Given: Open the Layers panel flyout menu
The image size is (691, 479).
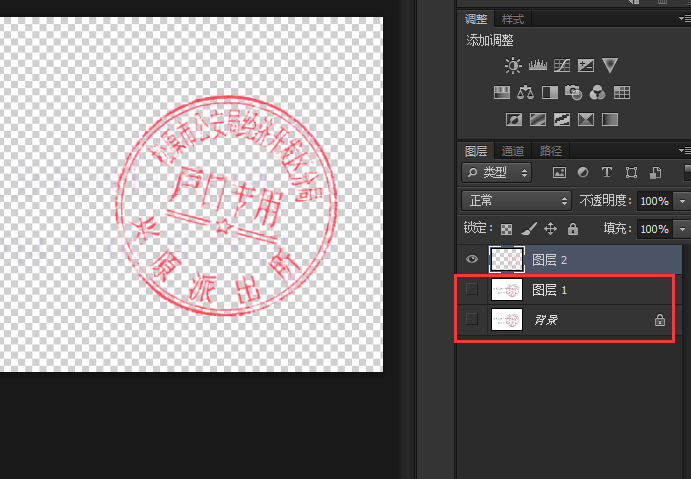Looking at the screenshot, I should click(684, 151).
